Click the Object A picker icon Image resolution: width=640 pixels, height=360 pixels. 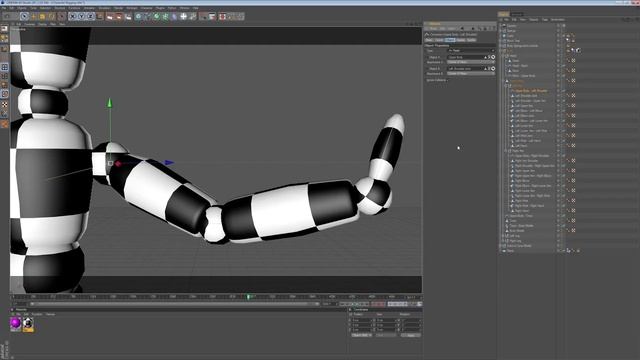click(493, 57)
